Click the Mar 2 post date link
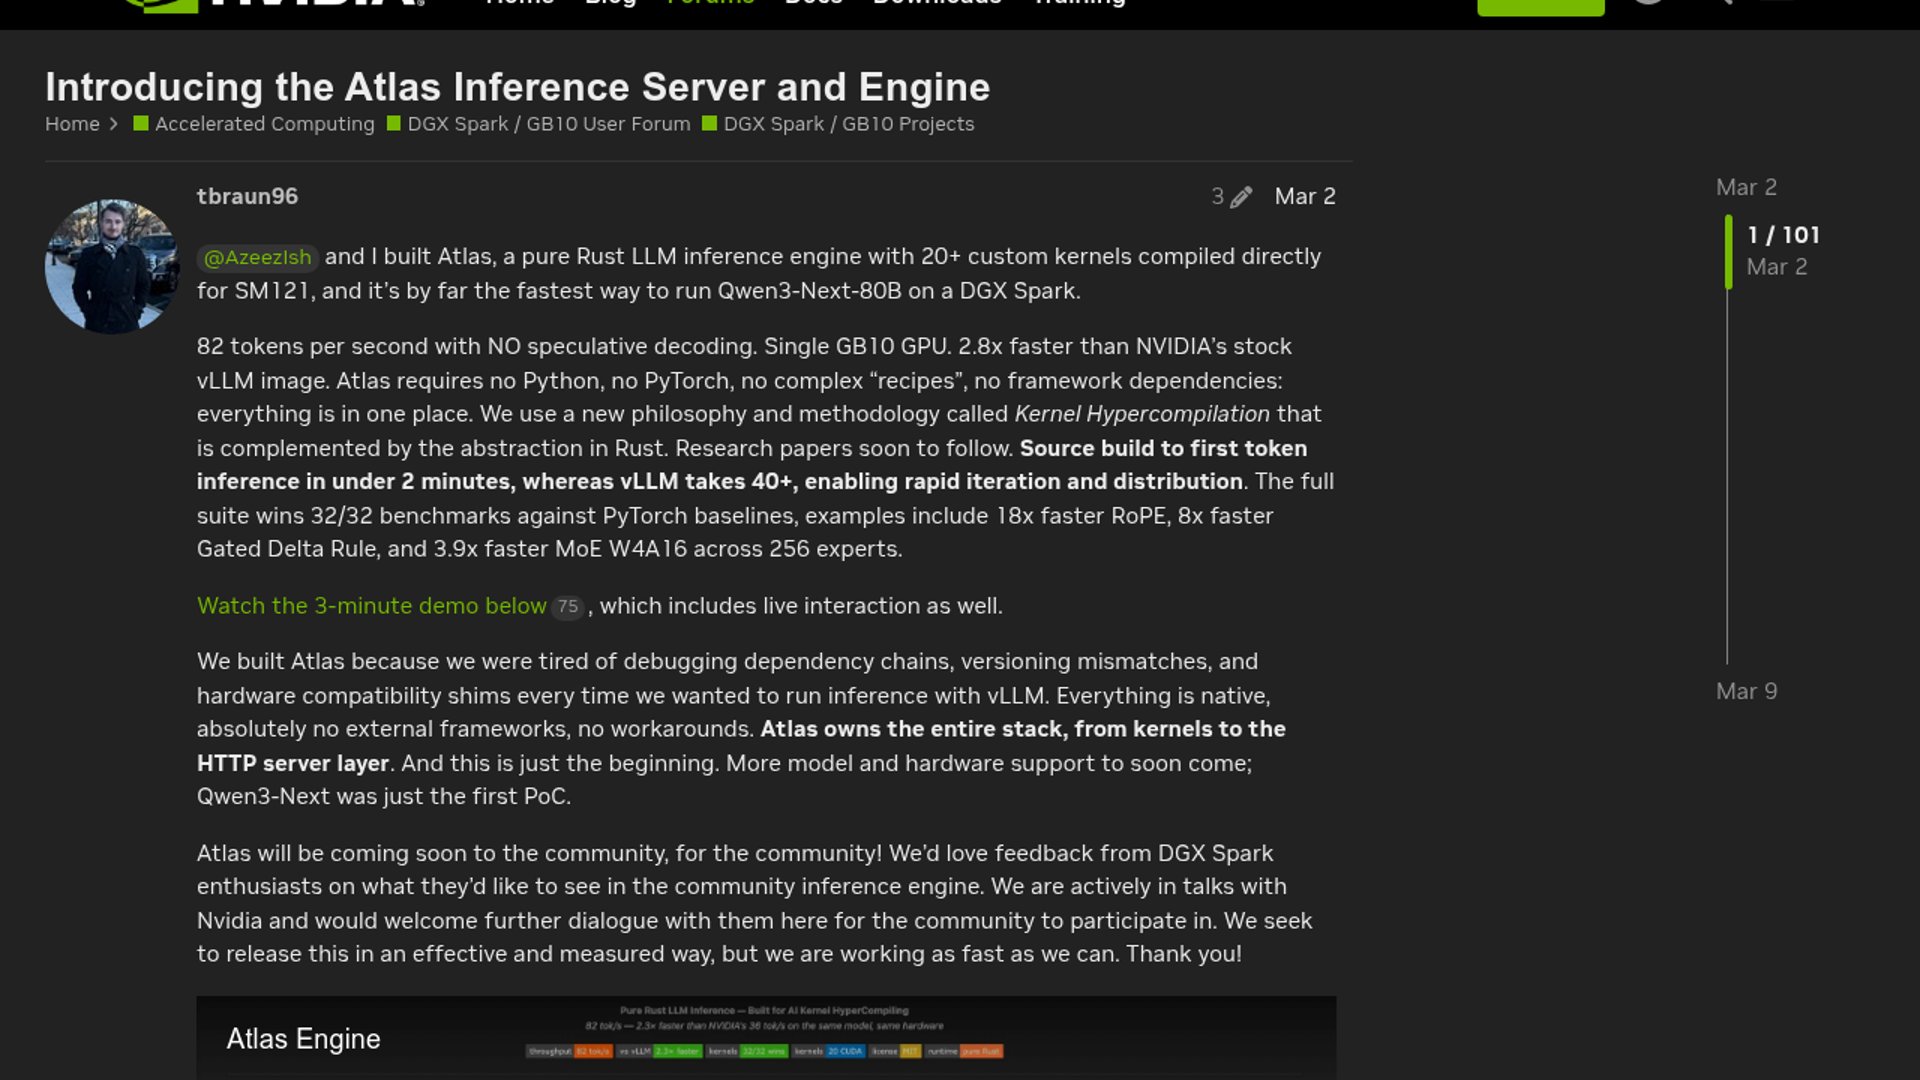Image resolution: width=1920 pixels, height=1080 pixels. coord(1304,196)
